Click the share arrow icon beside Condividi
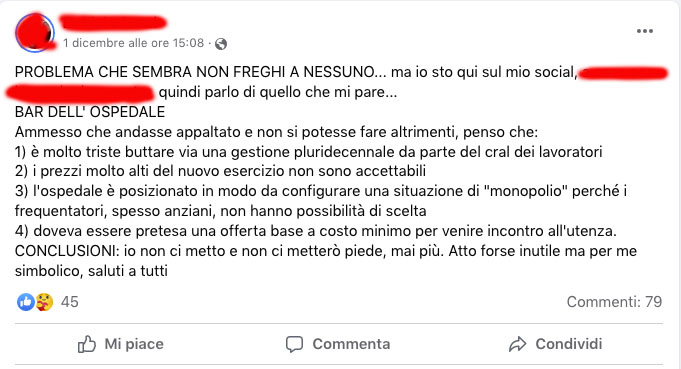The width and height of the screenshot is (681, 369). coord(517,344)
